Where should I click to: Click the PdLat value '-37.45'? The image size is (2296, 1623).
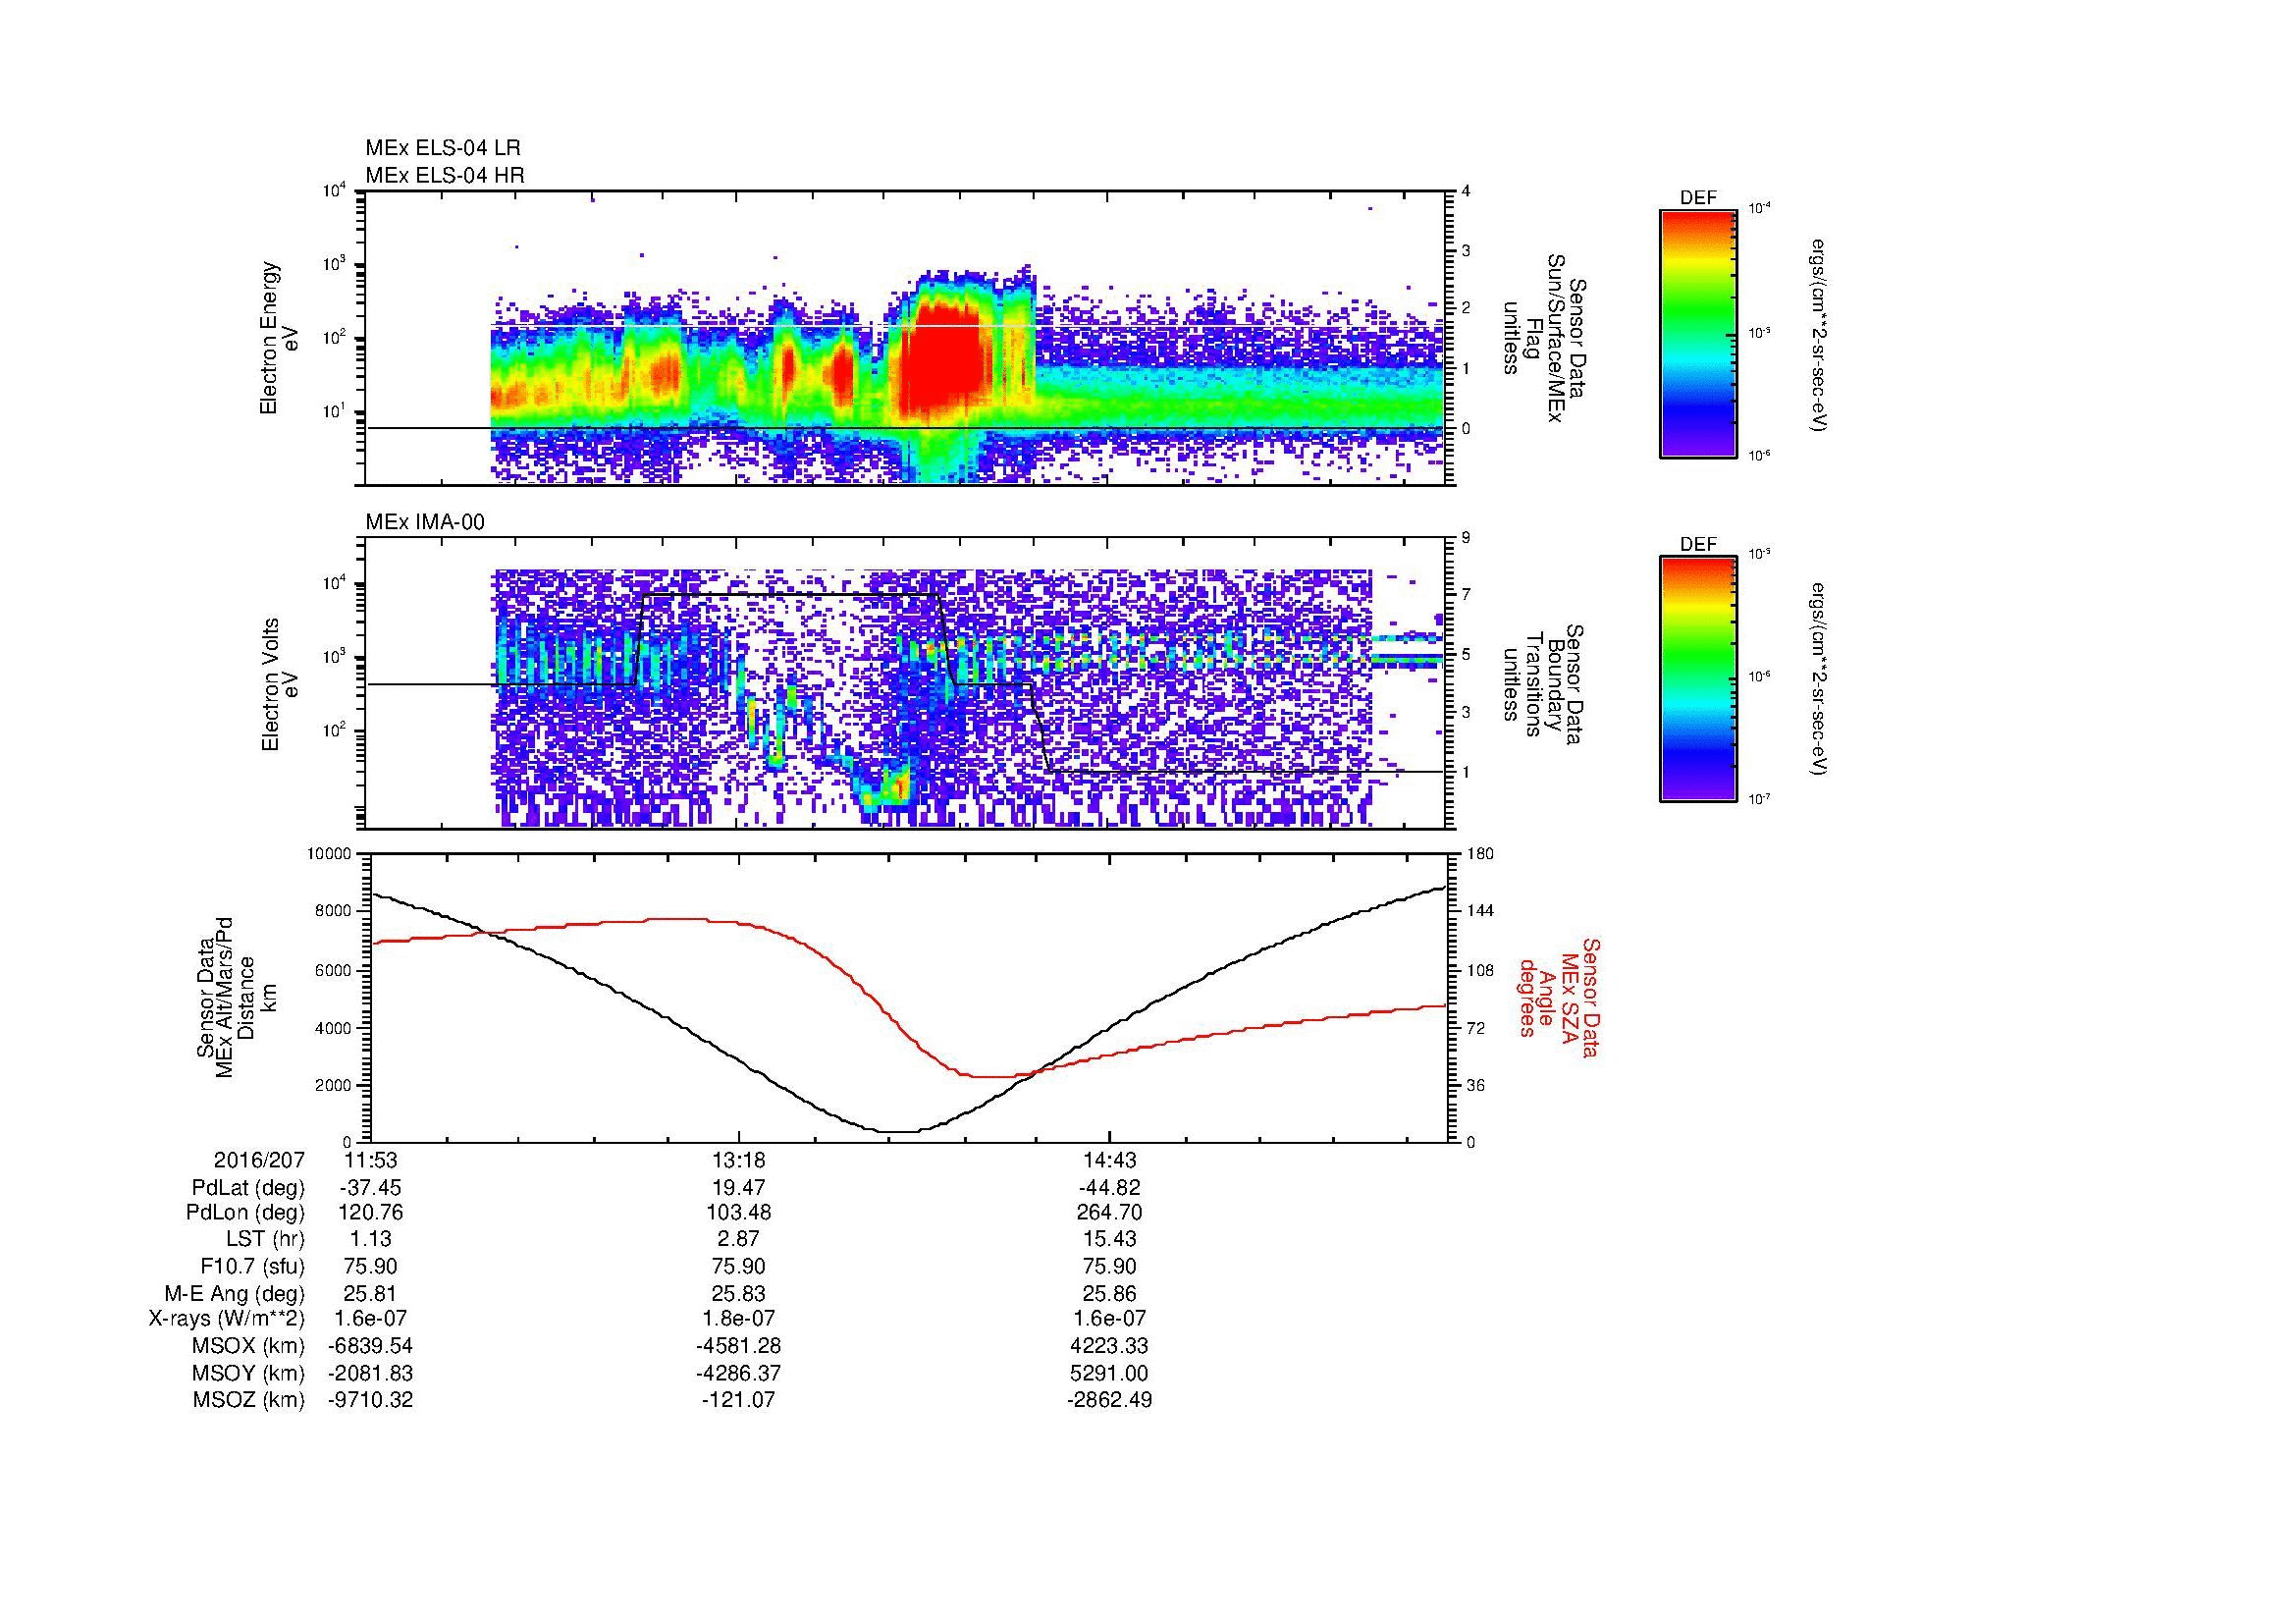370,1188
